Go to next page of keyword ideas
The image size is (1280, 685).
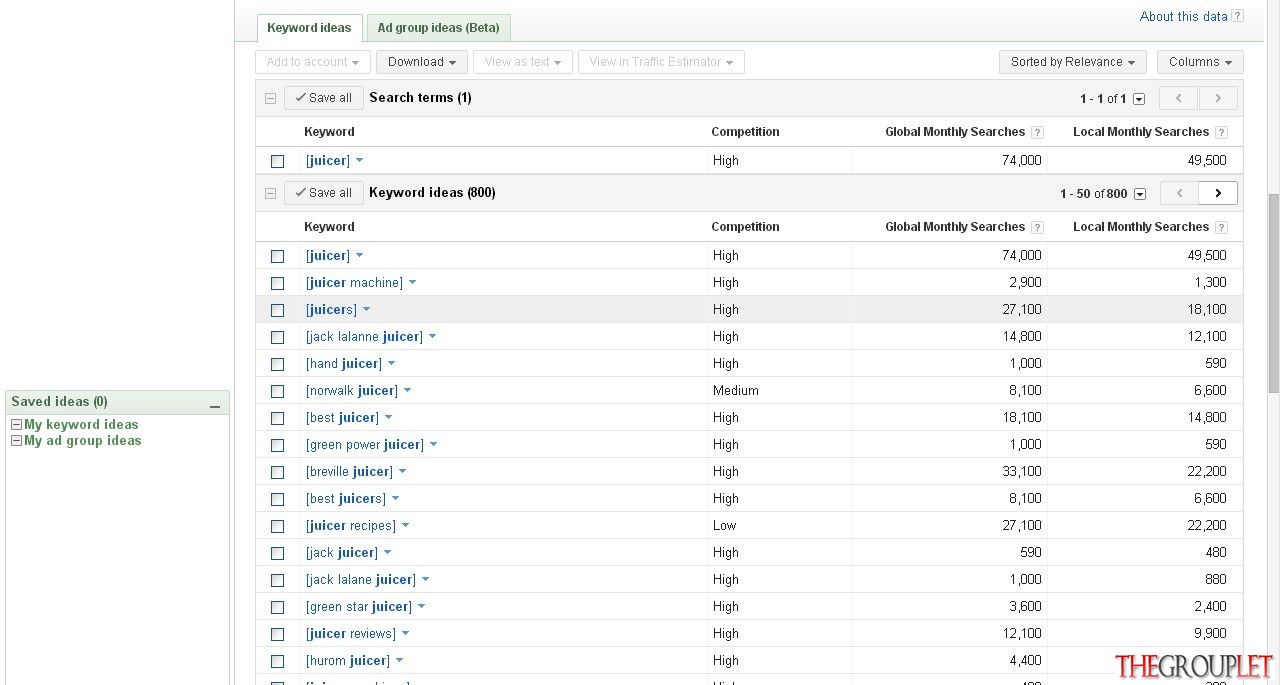[1217, 193]
